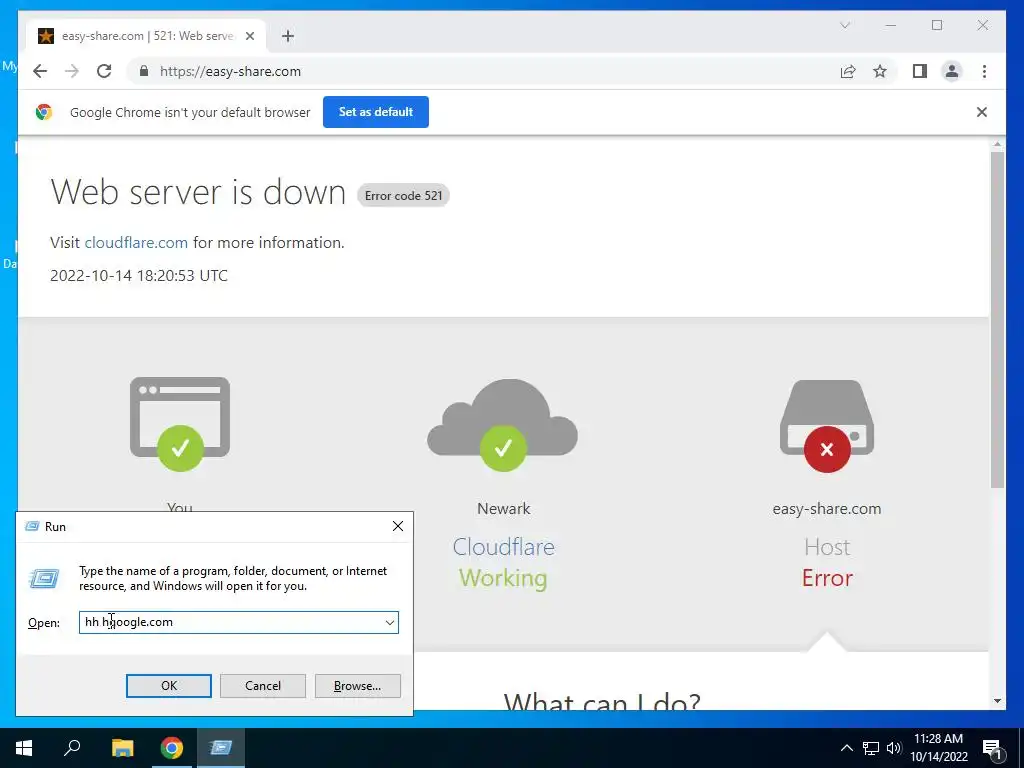Close the Run dialog
1024x768 pixels.
pos(398,526)
